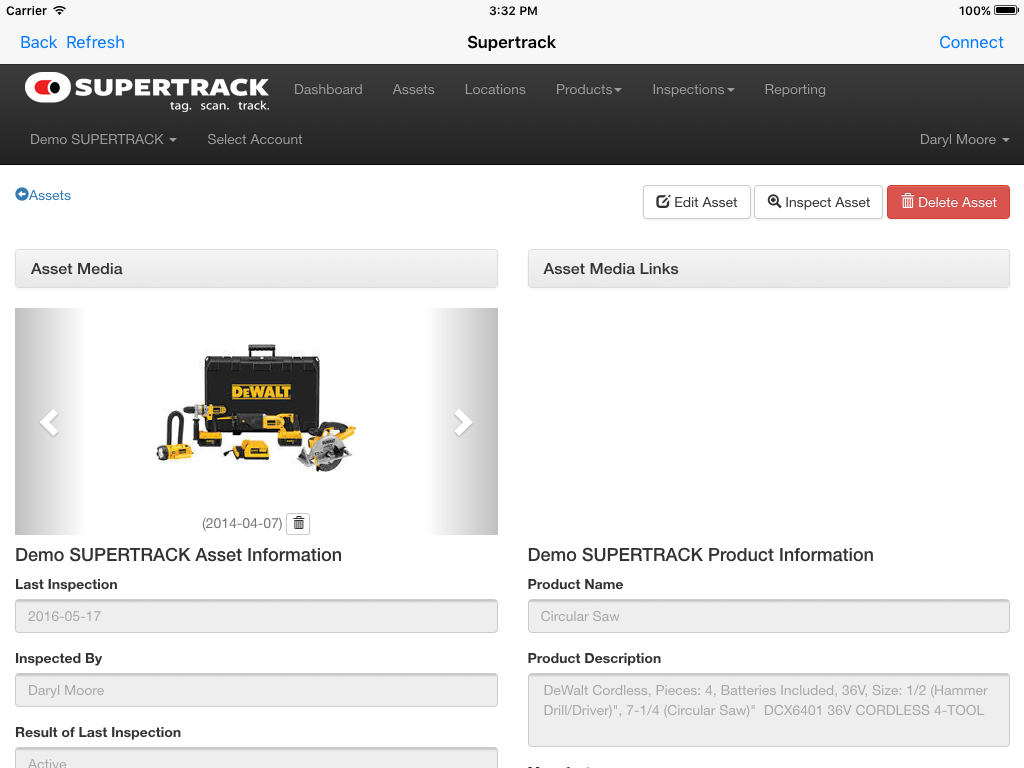
Task: Expand the Demo SUPERTRACK account dropdown
Action: (x=103, y=139)
